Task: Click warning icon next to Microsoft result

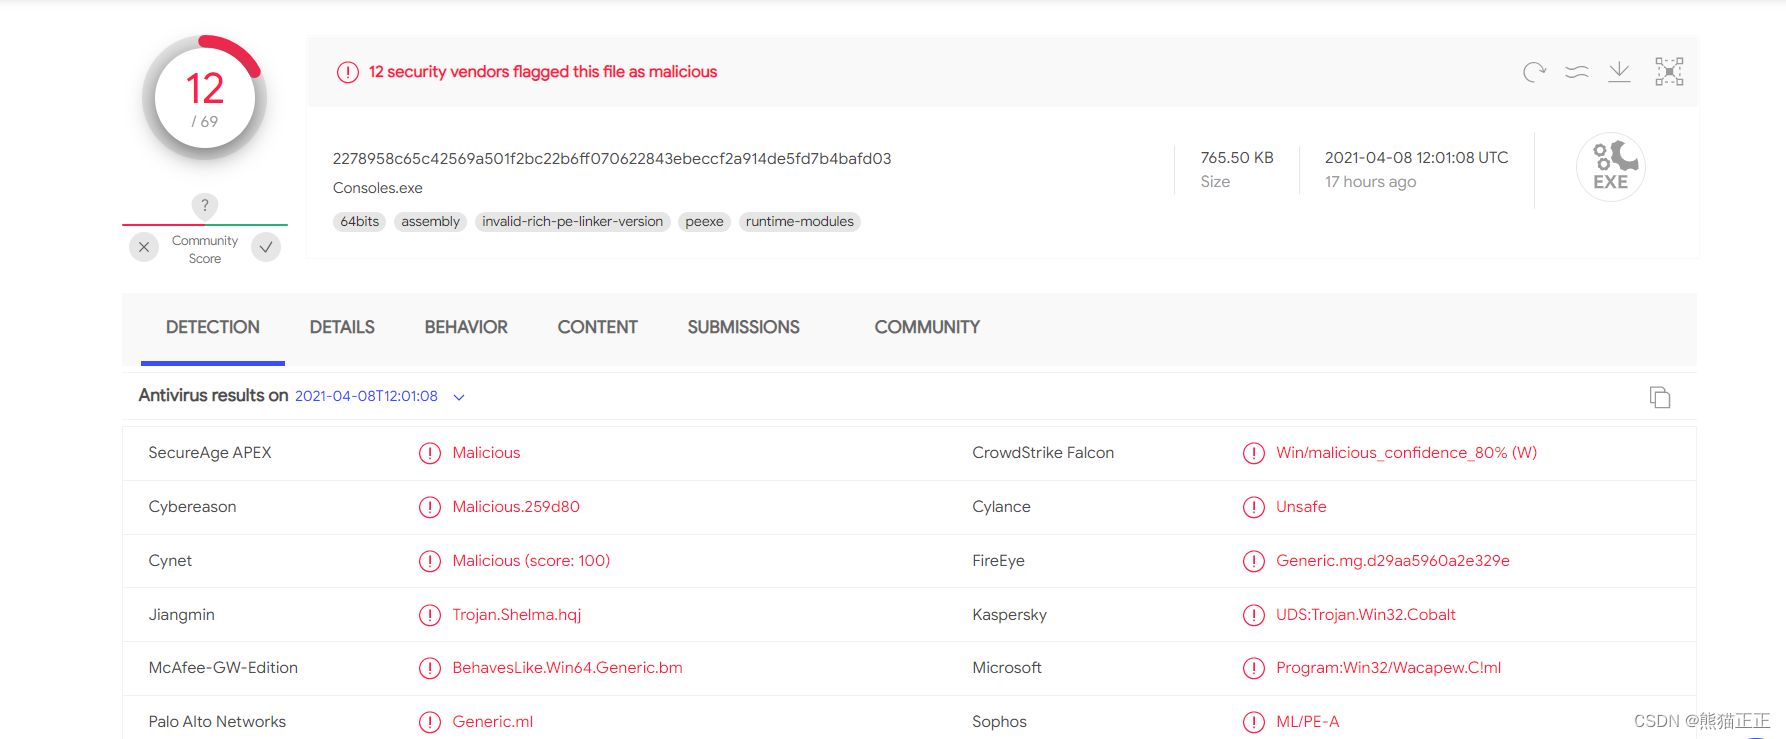Action: click(1254, 668)
